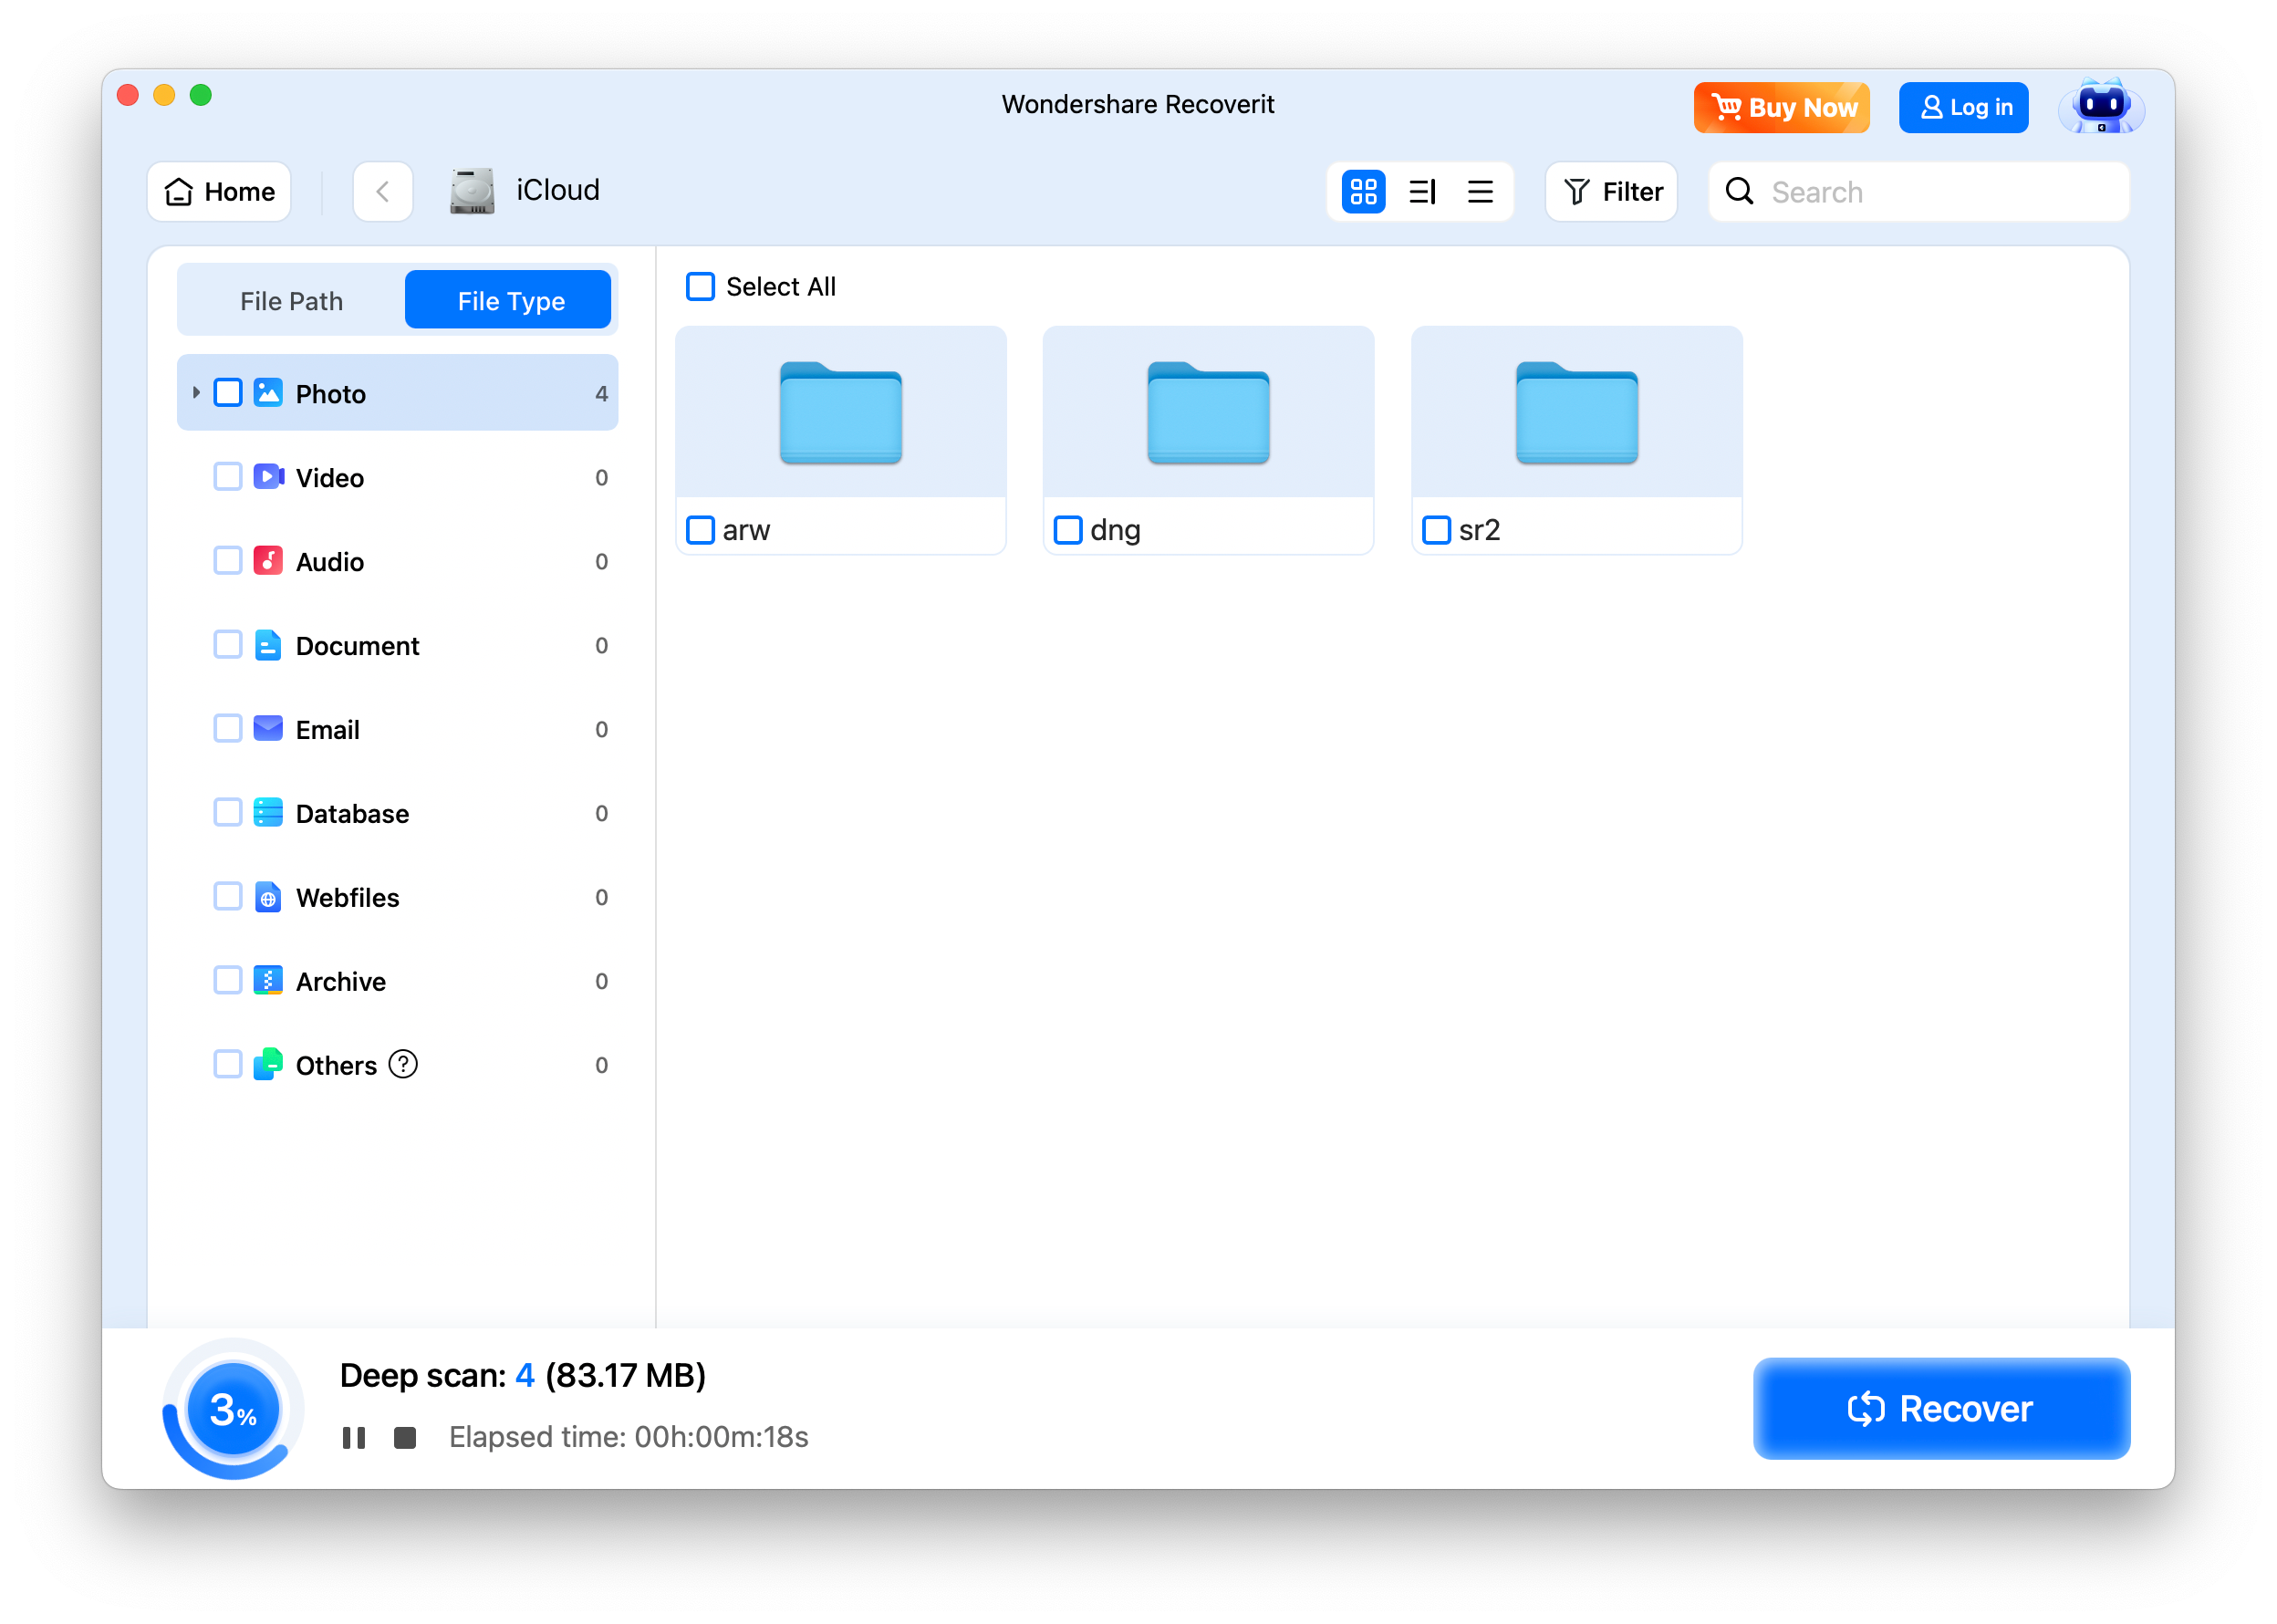Switch to plain list view
2277x1624 pixels.
(x=1480, y=191)
